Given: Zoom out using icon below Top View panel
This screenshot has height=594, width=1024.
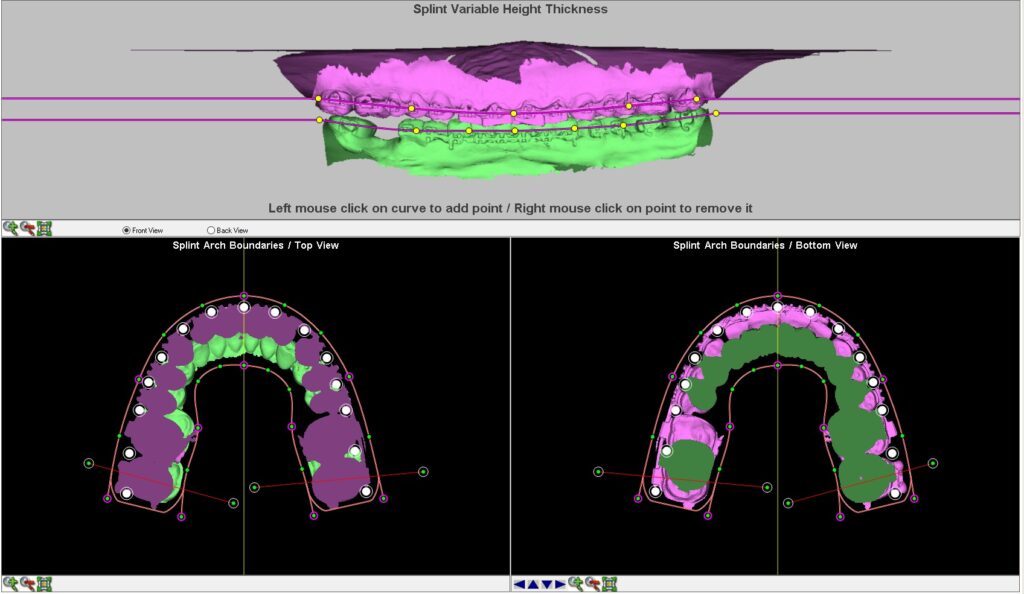Looking at the screenshot, I should coord(27,584).
